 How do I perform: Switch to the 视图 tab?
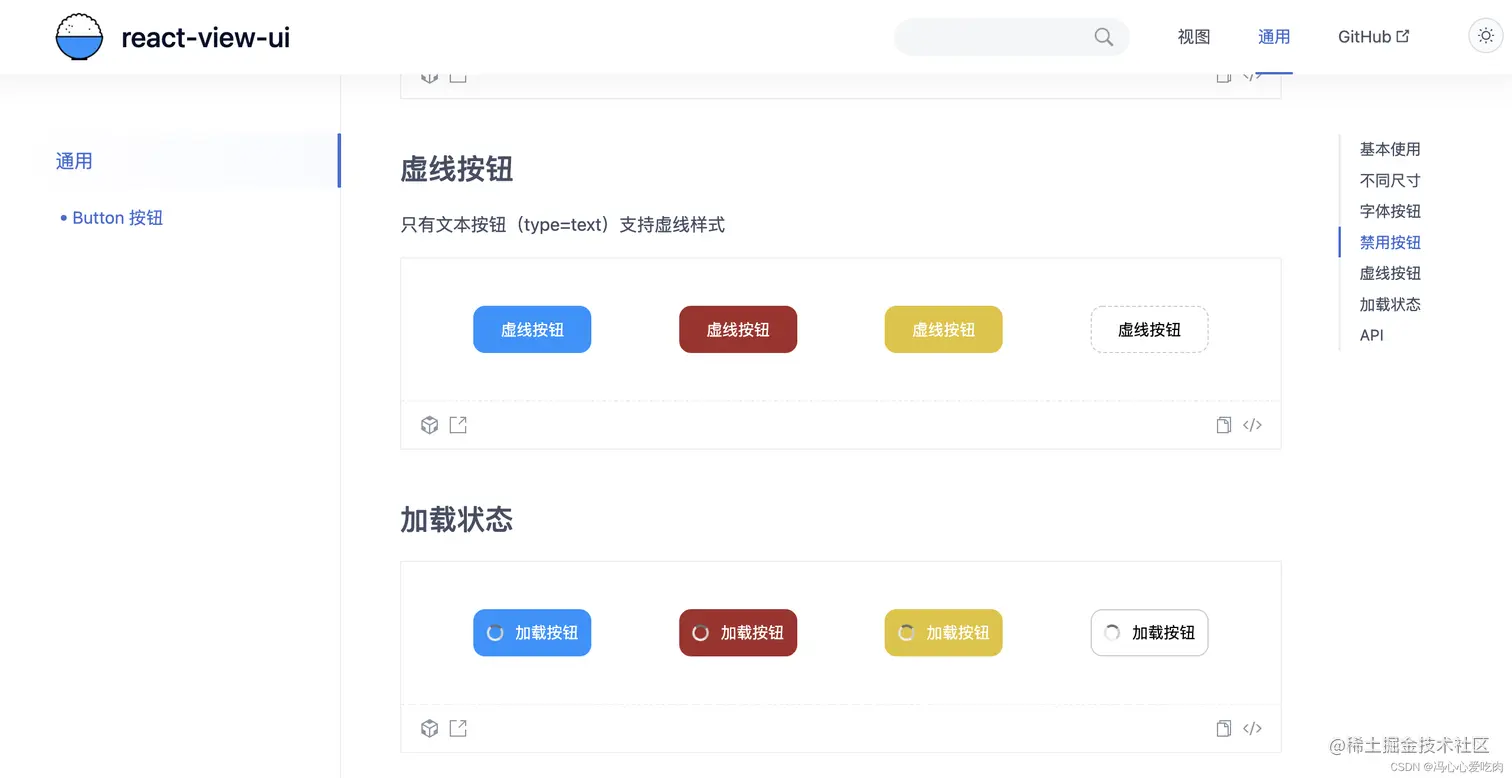pyautogui.click(x=1193, y=36)
